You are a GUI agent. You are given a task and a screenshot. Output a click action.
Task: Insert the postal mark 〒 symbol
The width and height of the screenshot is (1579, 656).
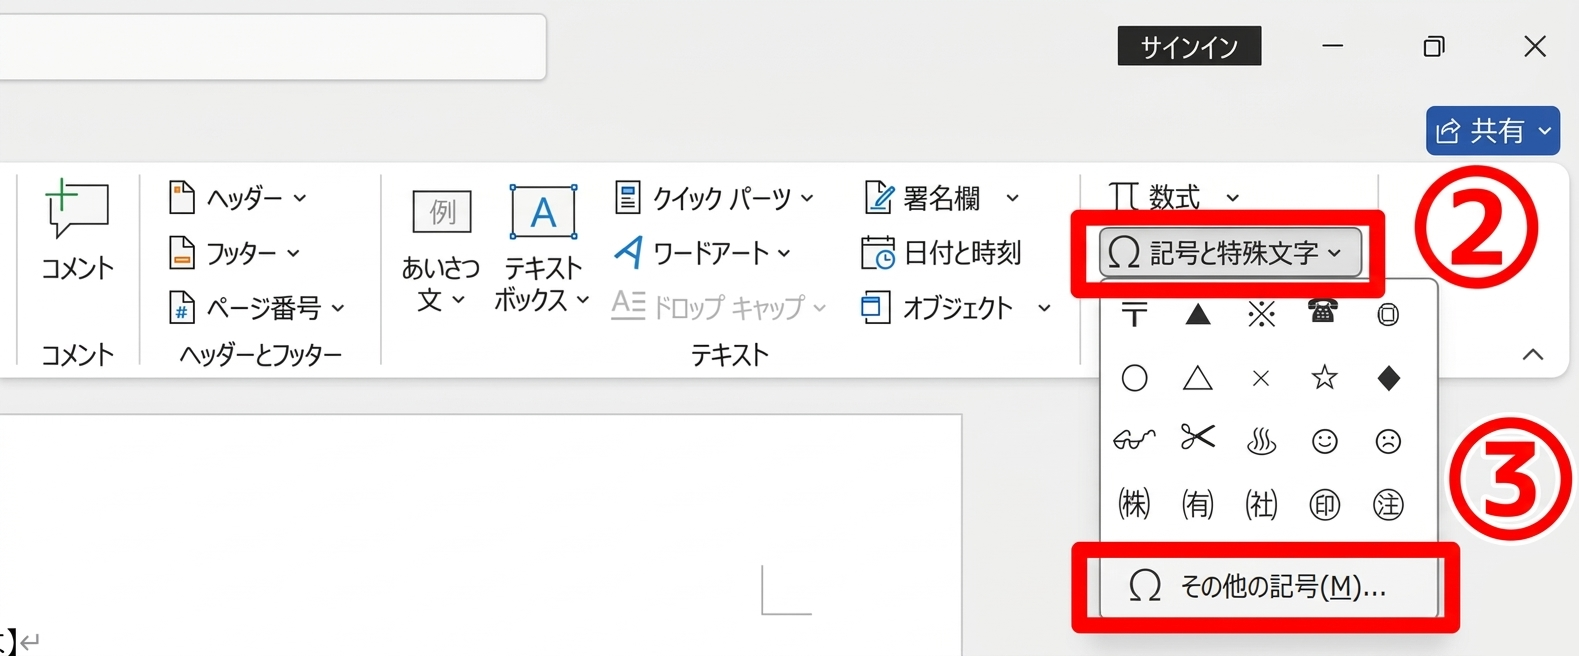click(1134, 314)
